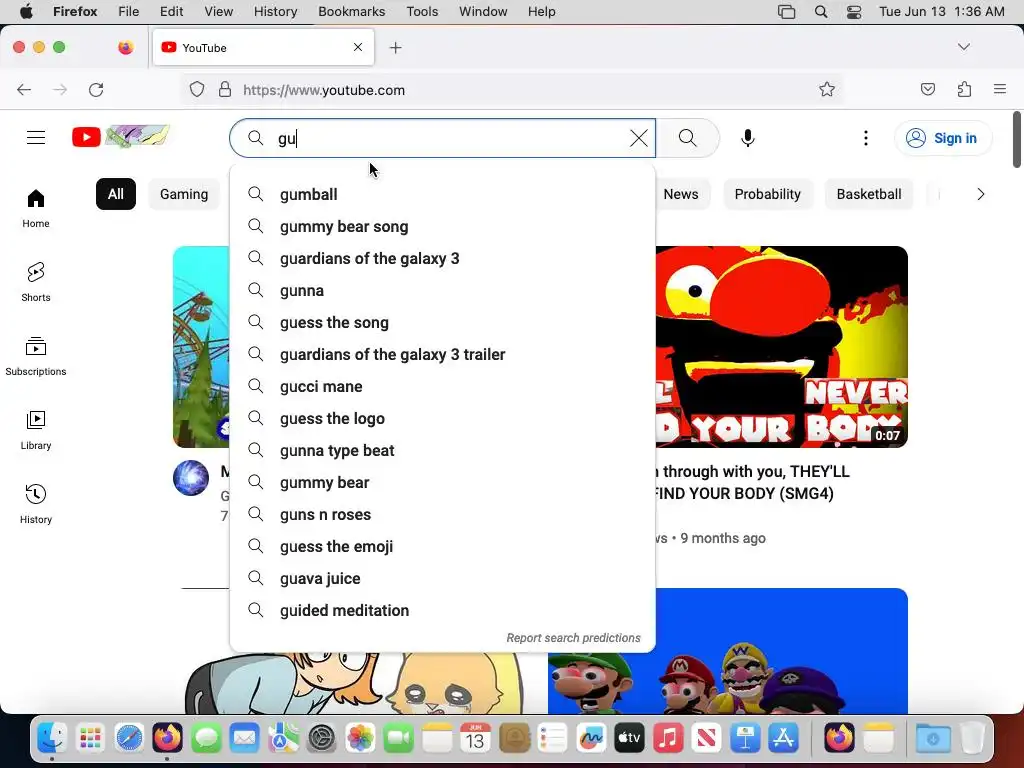This screenshot has width=1024, height=768.
Task: Open a new tab with plus button
Action: point(396,48)
